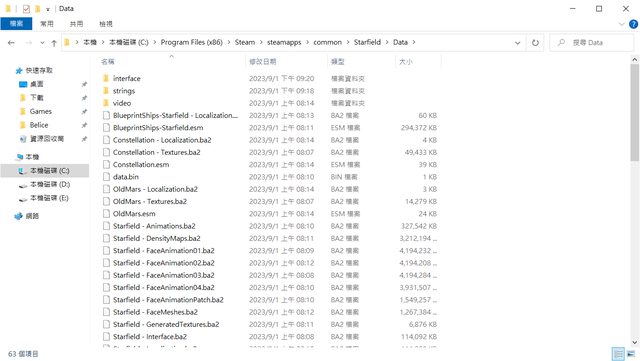
Task: Click the vertical scrollbar thumb of the file list
Action: 634,113
